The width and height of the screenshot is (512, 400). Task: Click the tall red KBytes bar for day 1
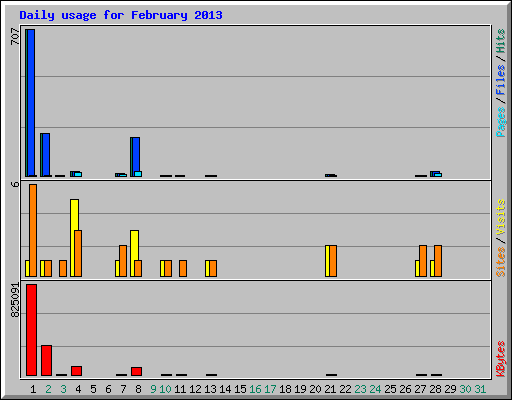(x=32, y=330)
